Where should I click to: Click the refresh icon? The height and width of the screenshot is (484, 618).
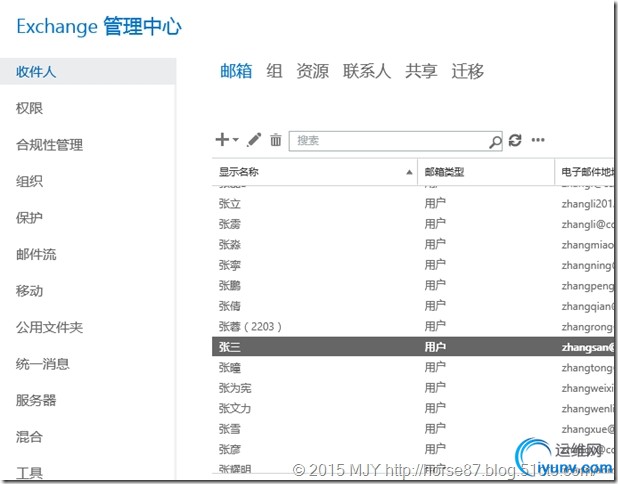coord(515,140)
